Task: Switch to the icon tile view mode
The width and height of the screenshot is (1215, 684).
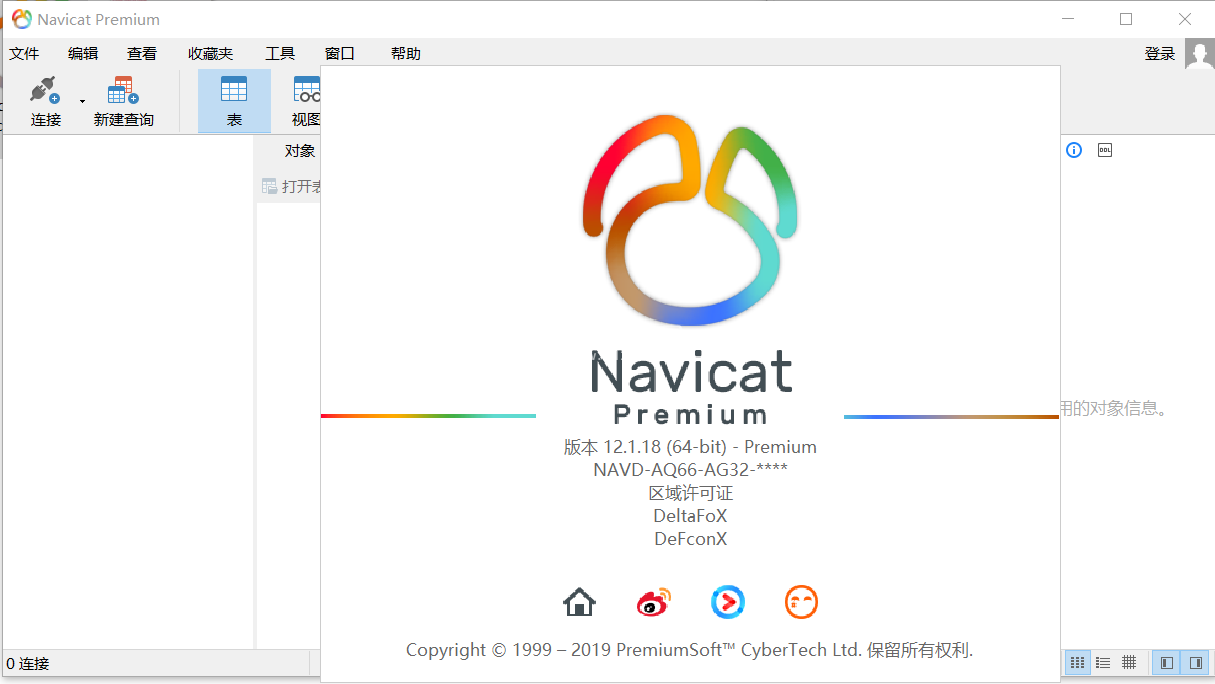Action: 1077,662
